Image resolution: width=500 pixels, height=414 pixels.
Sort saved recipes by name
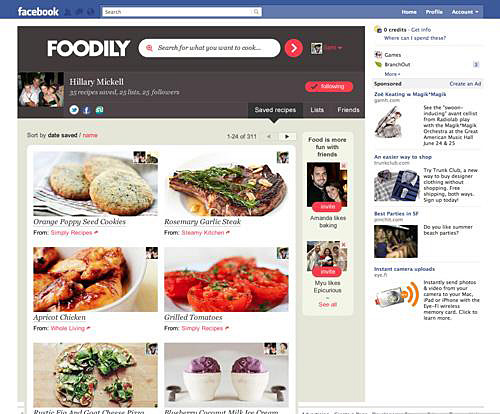point(90,135)
